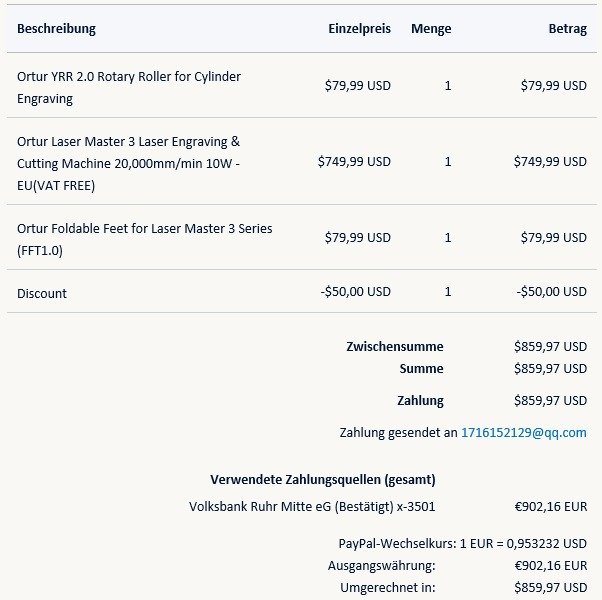Image resolution: width=602 pixels, height=600 pixels.
Task: Click the Zwischensumme label
Action: coord(394,347)
